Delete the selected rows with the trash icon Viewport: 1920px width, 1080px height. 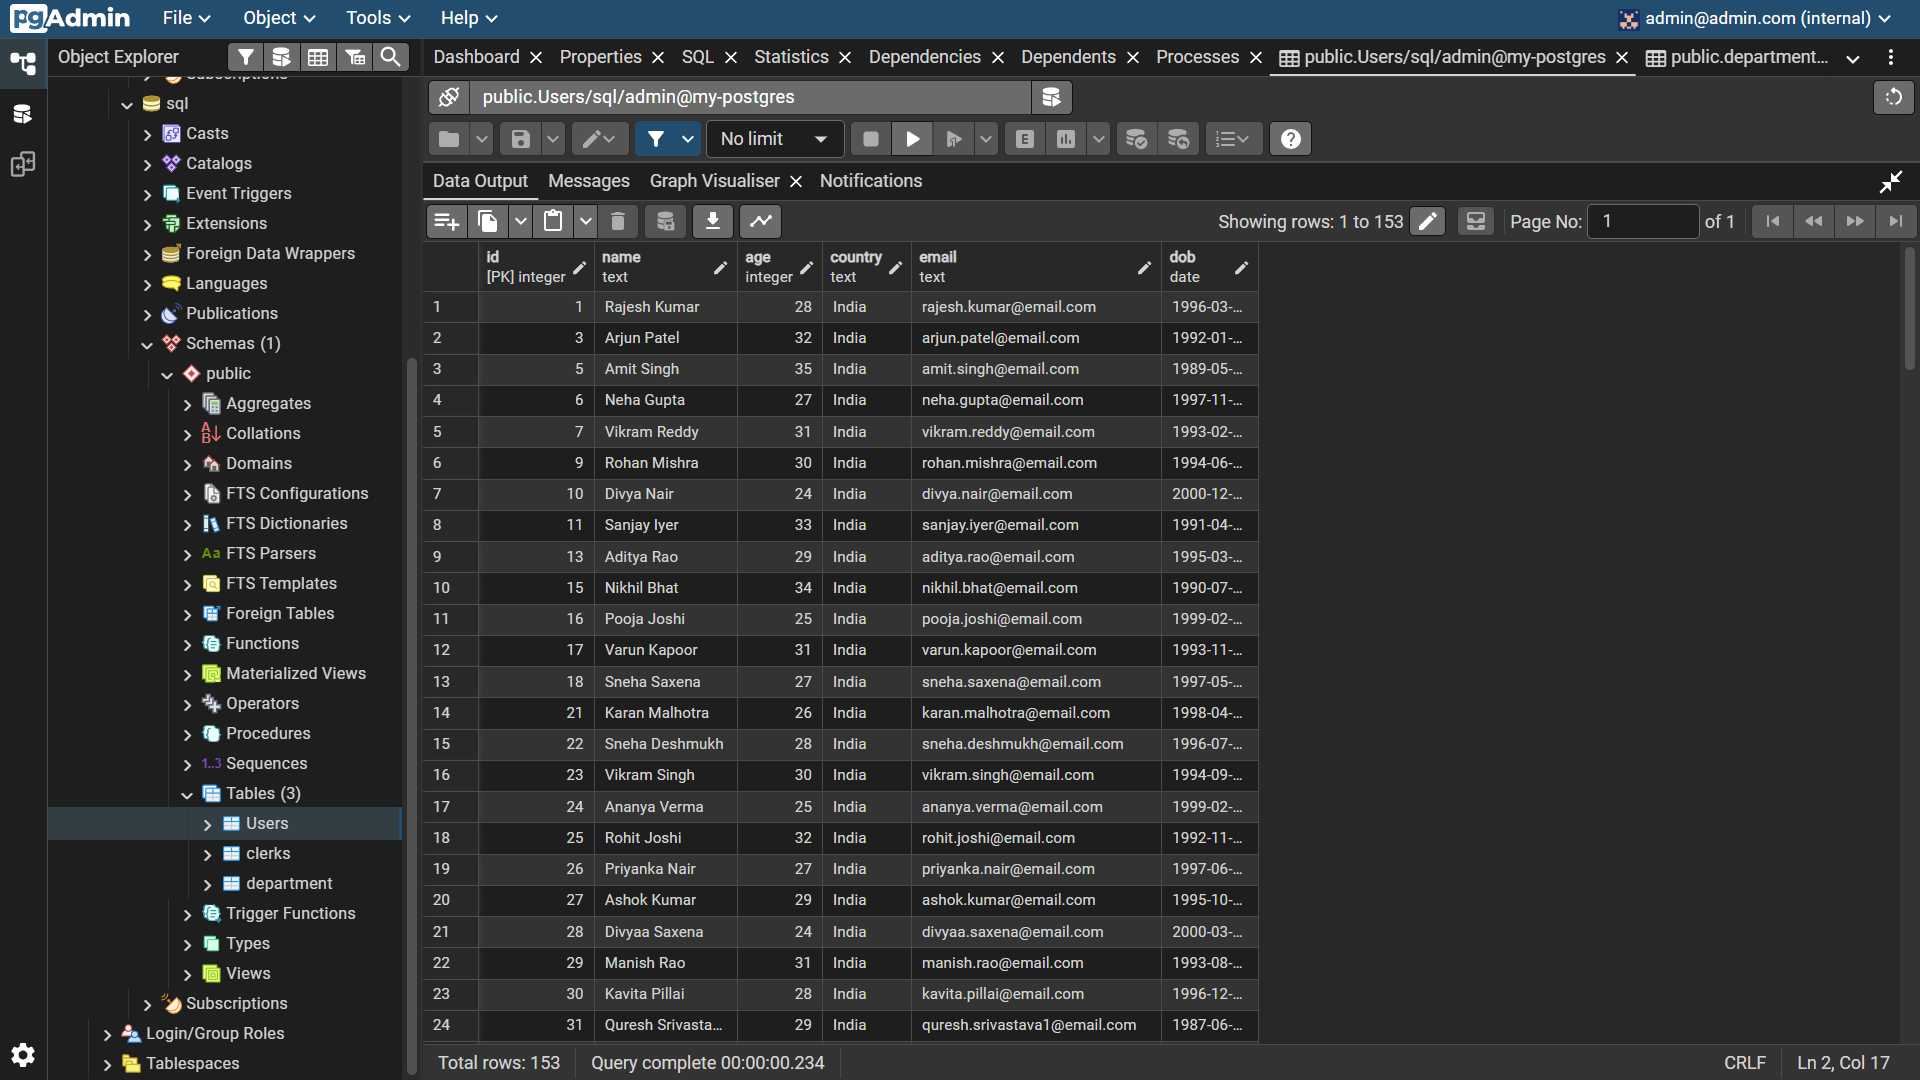point(619,221)
